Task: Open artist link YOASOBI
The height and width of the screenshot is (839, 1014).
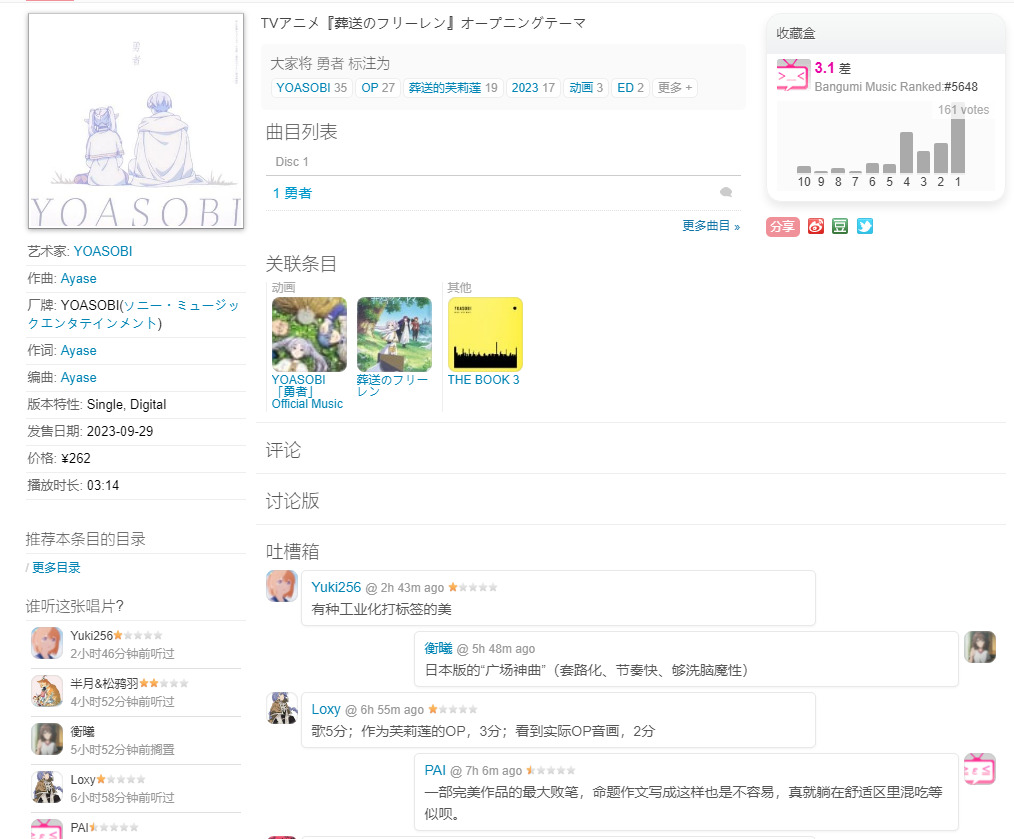Action: pos(103,251)
